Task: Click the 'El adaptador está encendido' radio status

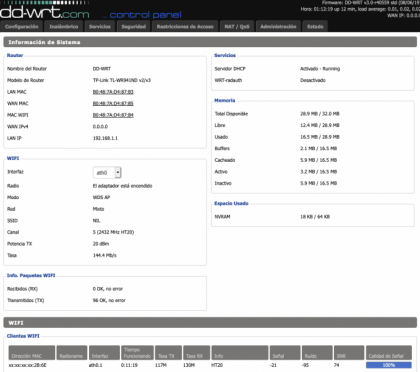Action: tap(122, 186)
